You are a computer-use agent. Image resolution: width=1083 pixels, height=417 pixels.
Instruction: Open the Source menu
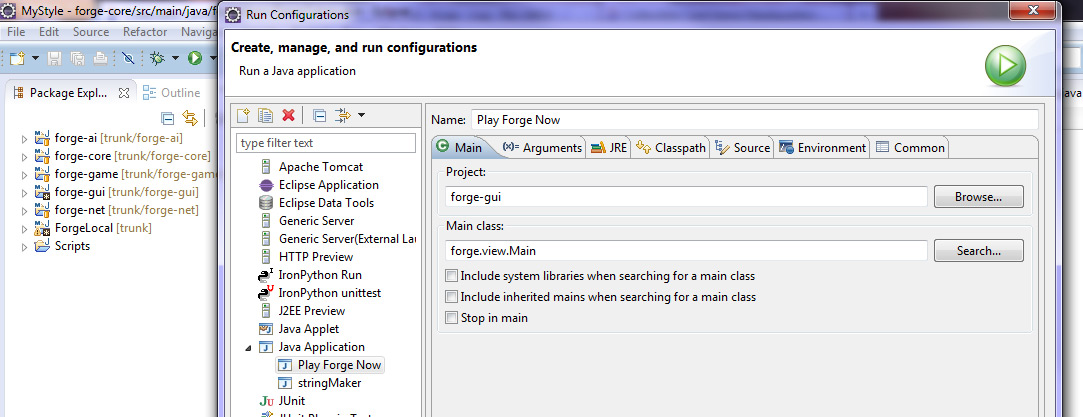(91, 32)
